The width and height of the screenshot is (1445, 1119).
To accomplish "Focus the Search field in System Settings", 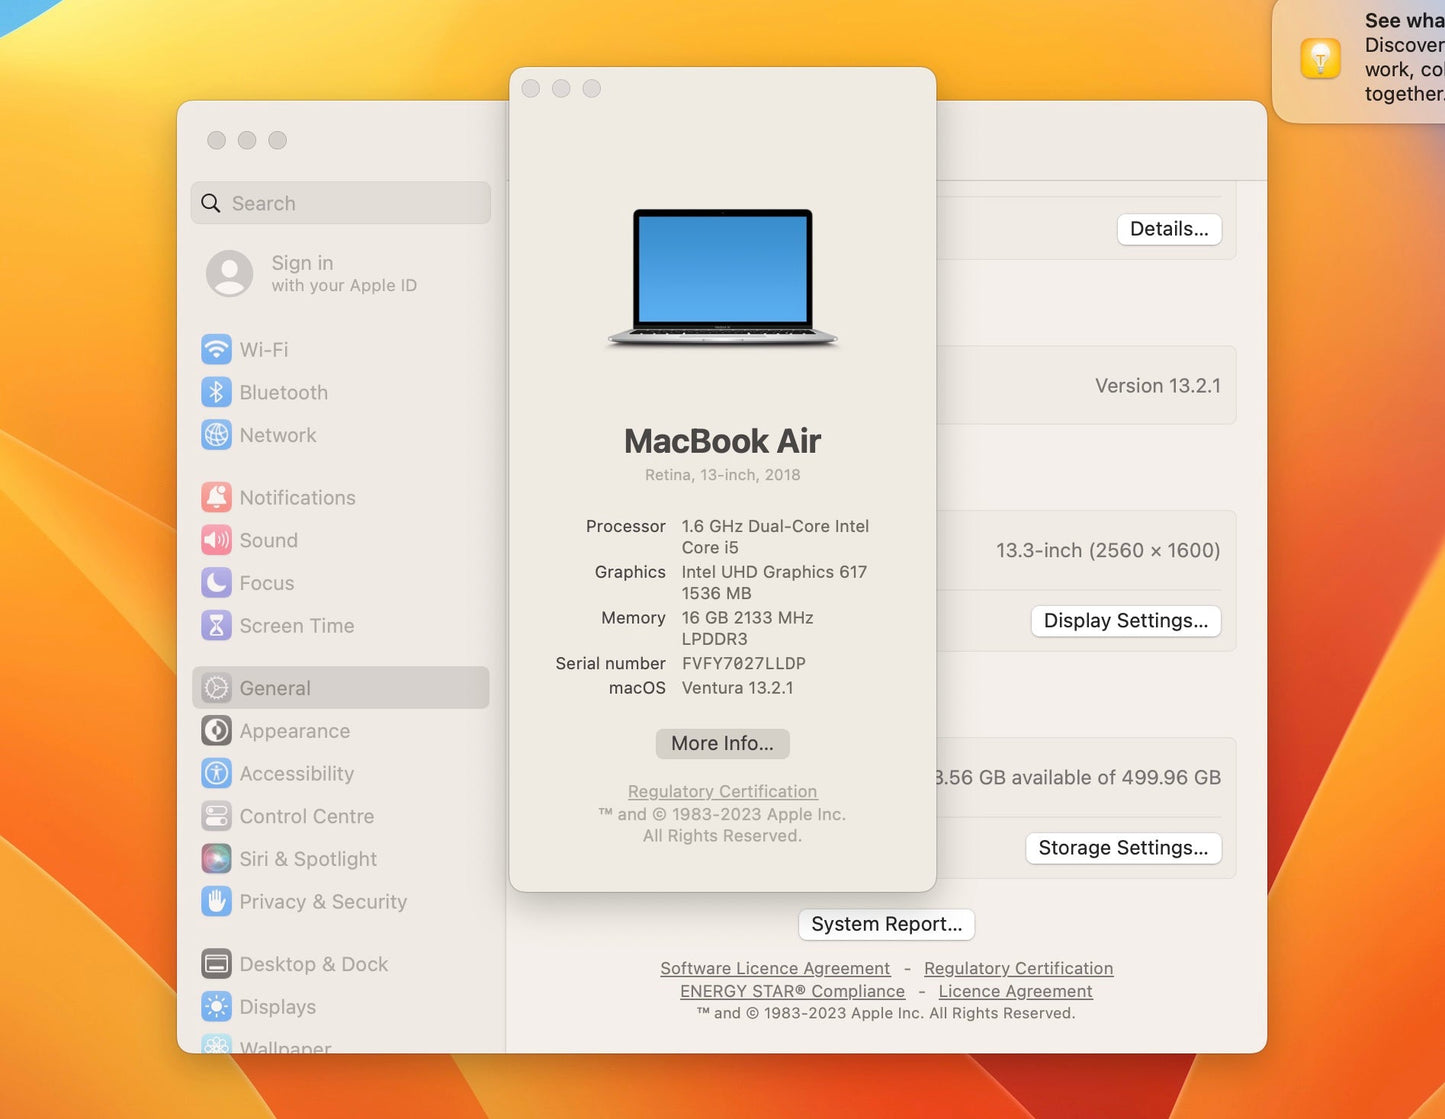I will click(x=341, y=203).
